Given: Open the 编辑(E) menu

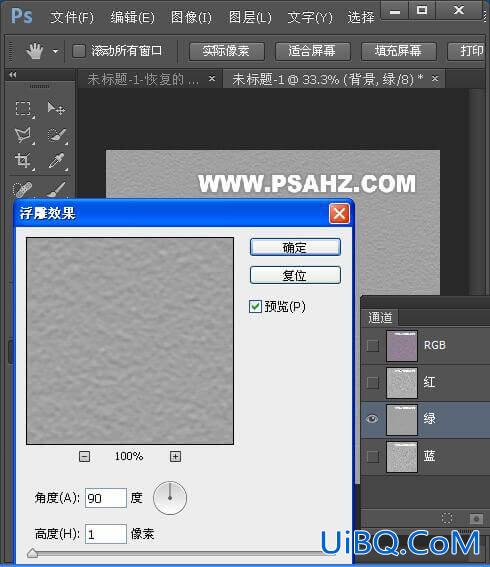Looking at the screenshot, I should pyautogui.click(x=132, y=17).
